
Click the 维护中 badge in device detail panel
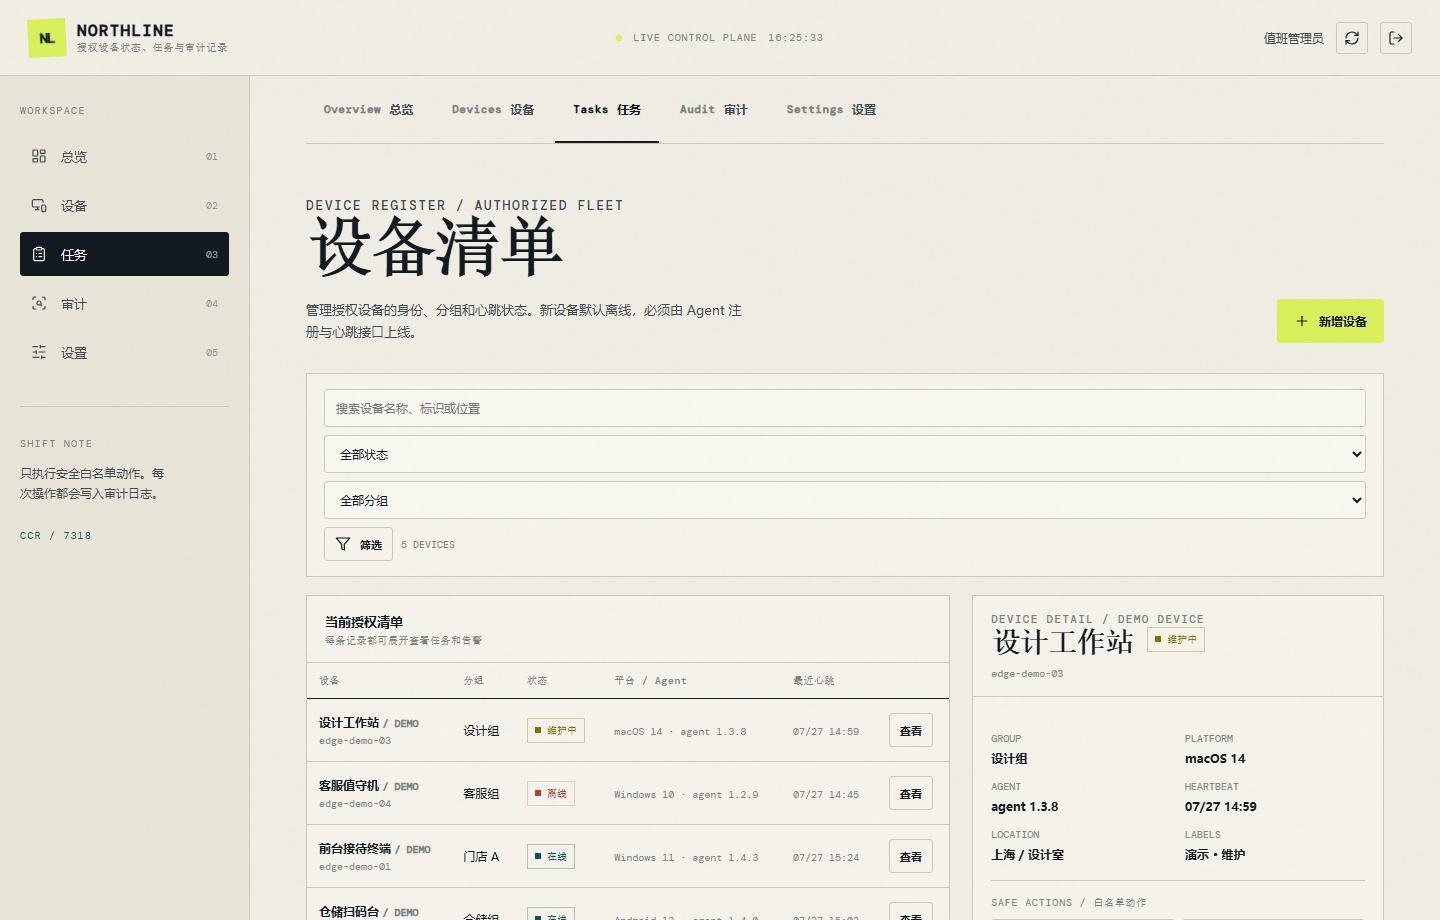pyautogui.click(x=1176, y=639)
